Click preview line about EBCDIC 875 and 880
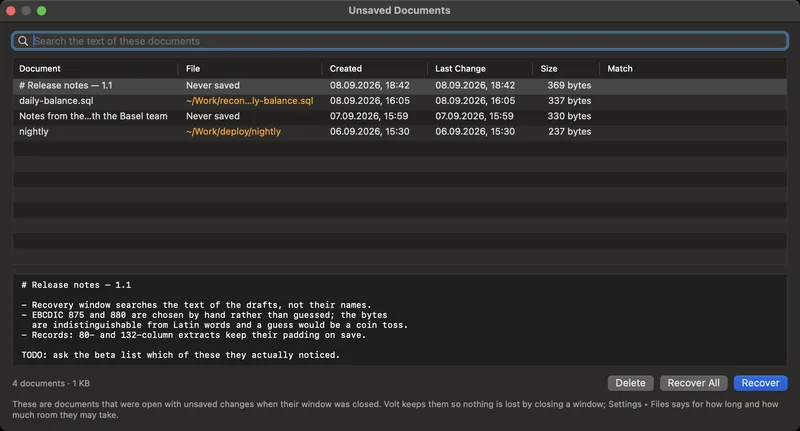 click(204, 315)
